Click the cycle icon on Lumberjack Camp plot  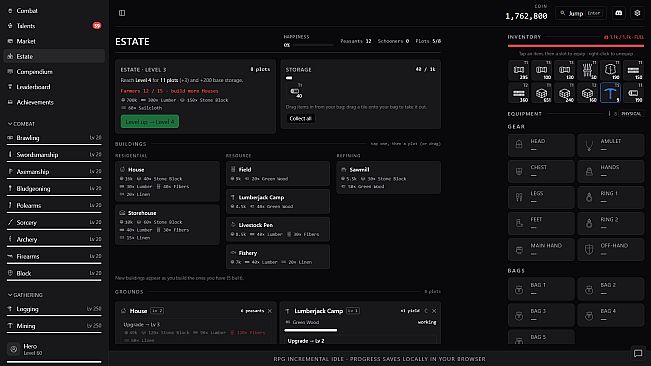(426, 311)
